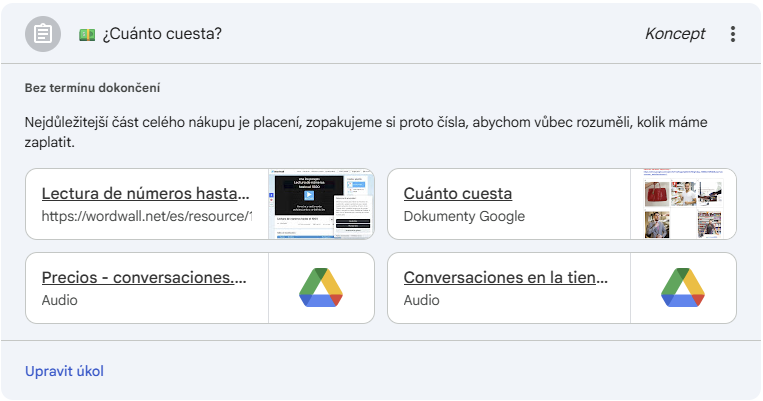Open the 'Cuánto cuesta' Google Doc
The height and width of the screenshot is (401, 763).
pos(457,194)
